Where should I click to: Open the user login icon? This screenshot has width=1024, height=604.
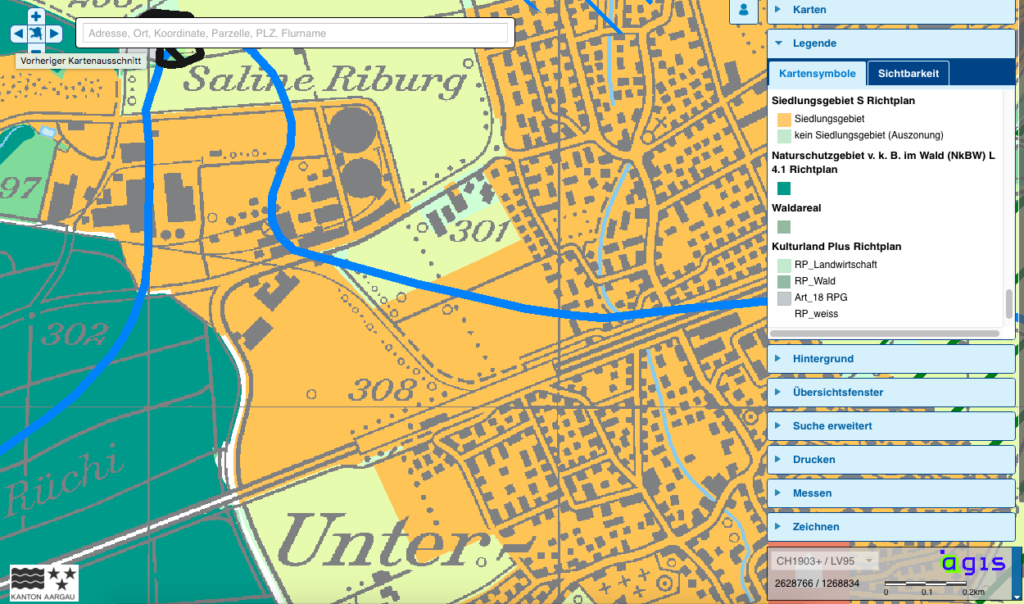[x=743, y=10]
